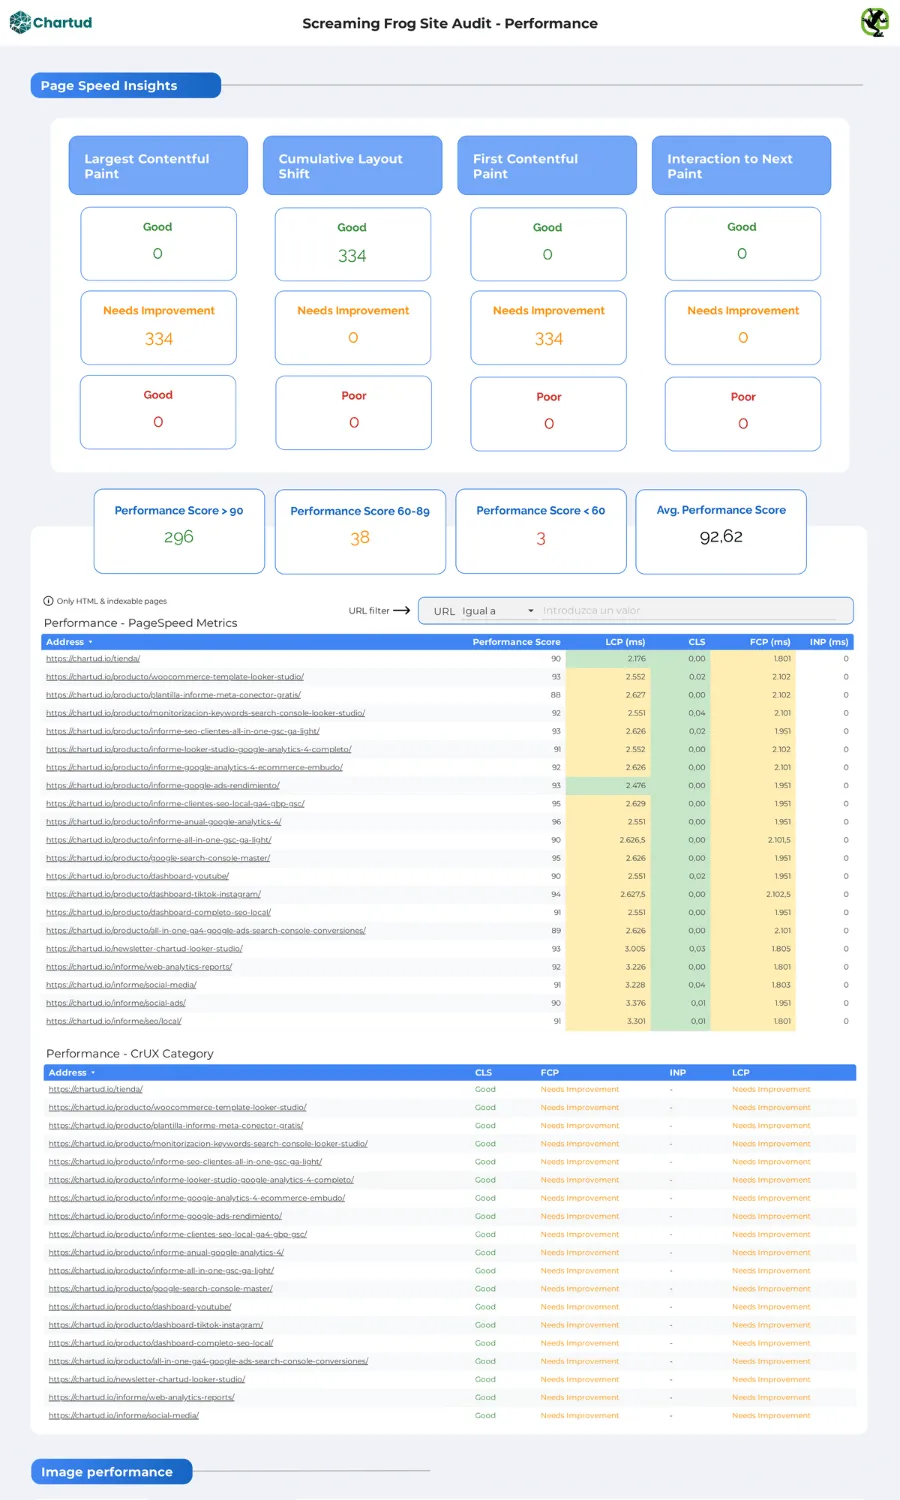Click the CLS column header in CrUX Category table
900x1500 pixels.
pos(483,1073)
